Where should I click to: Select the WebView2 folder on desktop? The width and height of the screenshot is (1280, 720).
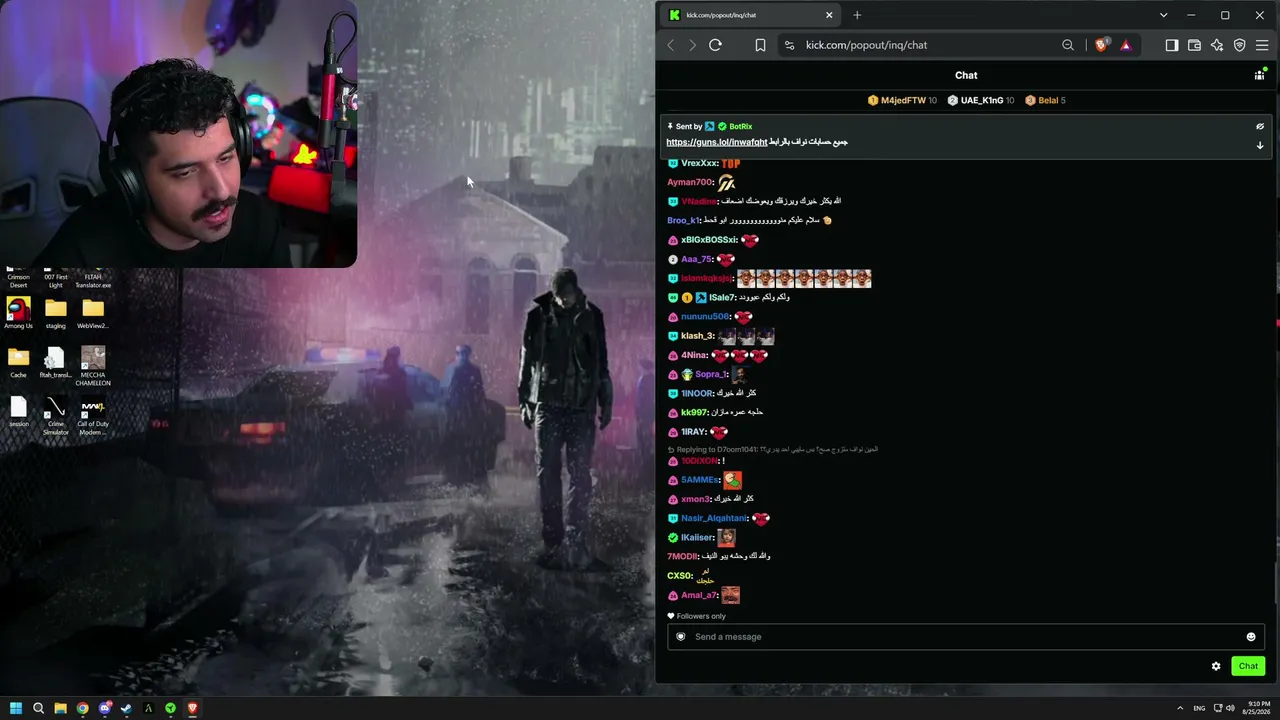(93, 313)
